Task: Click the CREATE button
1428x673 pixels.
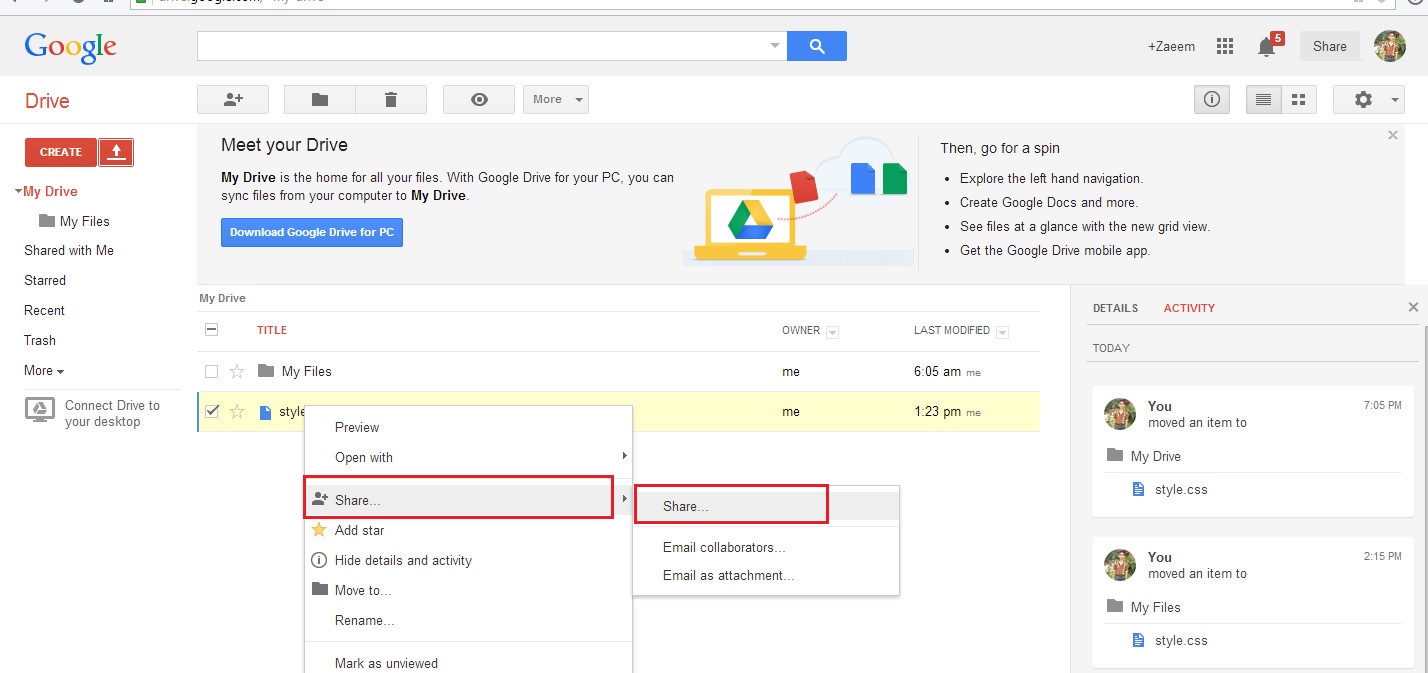Action: pyautogui.click(x=61, y=152)
